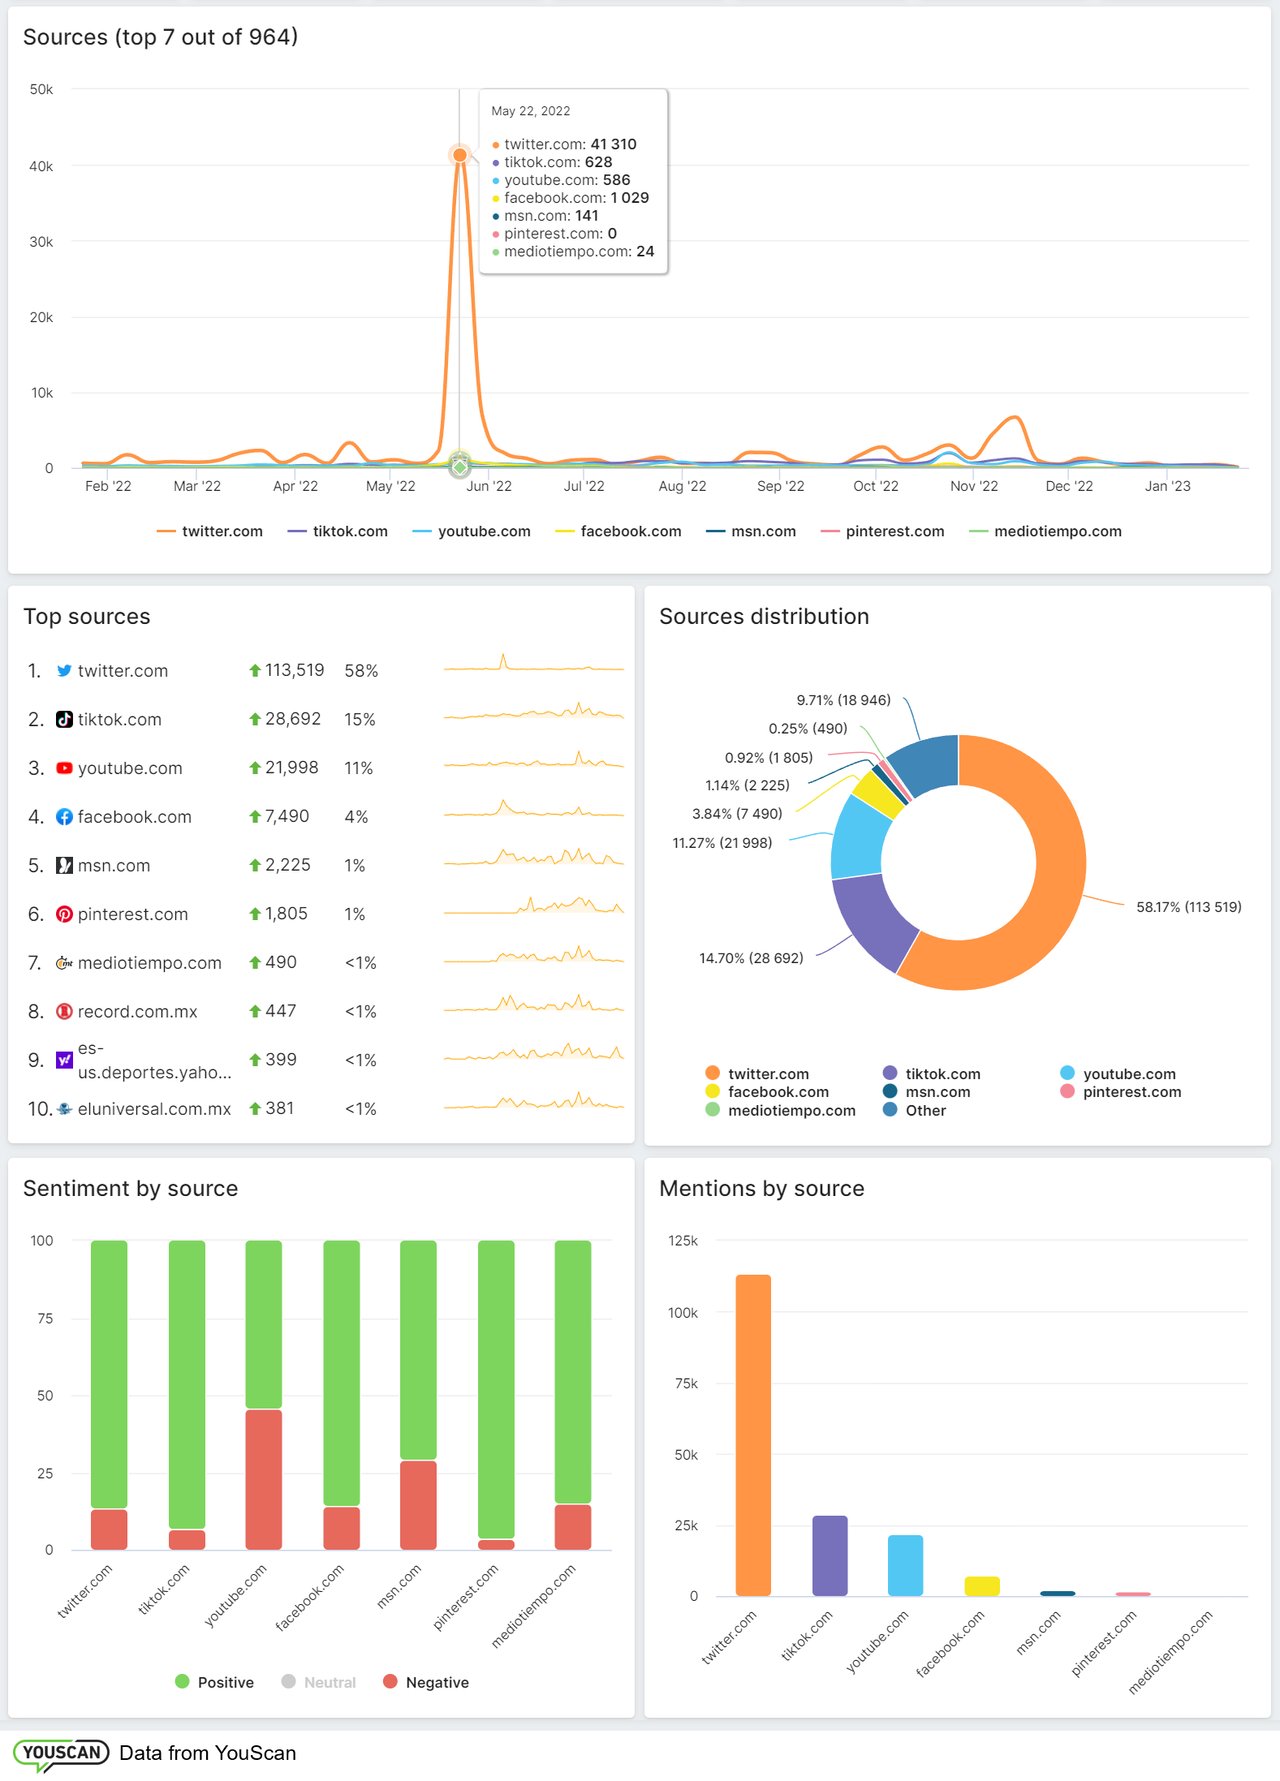The height and width of the screenshot is (1781, 1280).
Task: Open mediotiempo.com in Top sources list
Action: point(149,963)
